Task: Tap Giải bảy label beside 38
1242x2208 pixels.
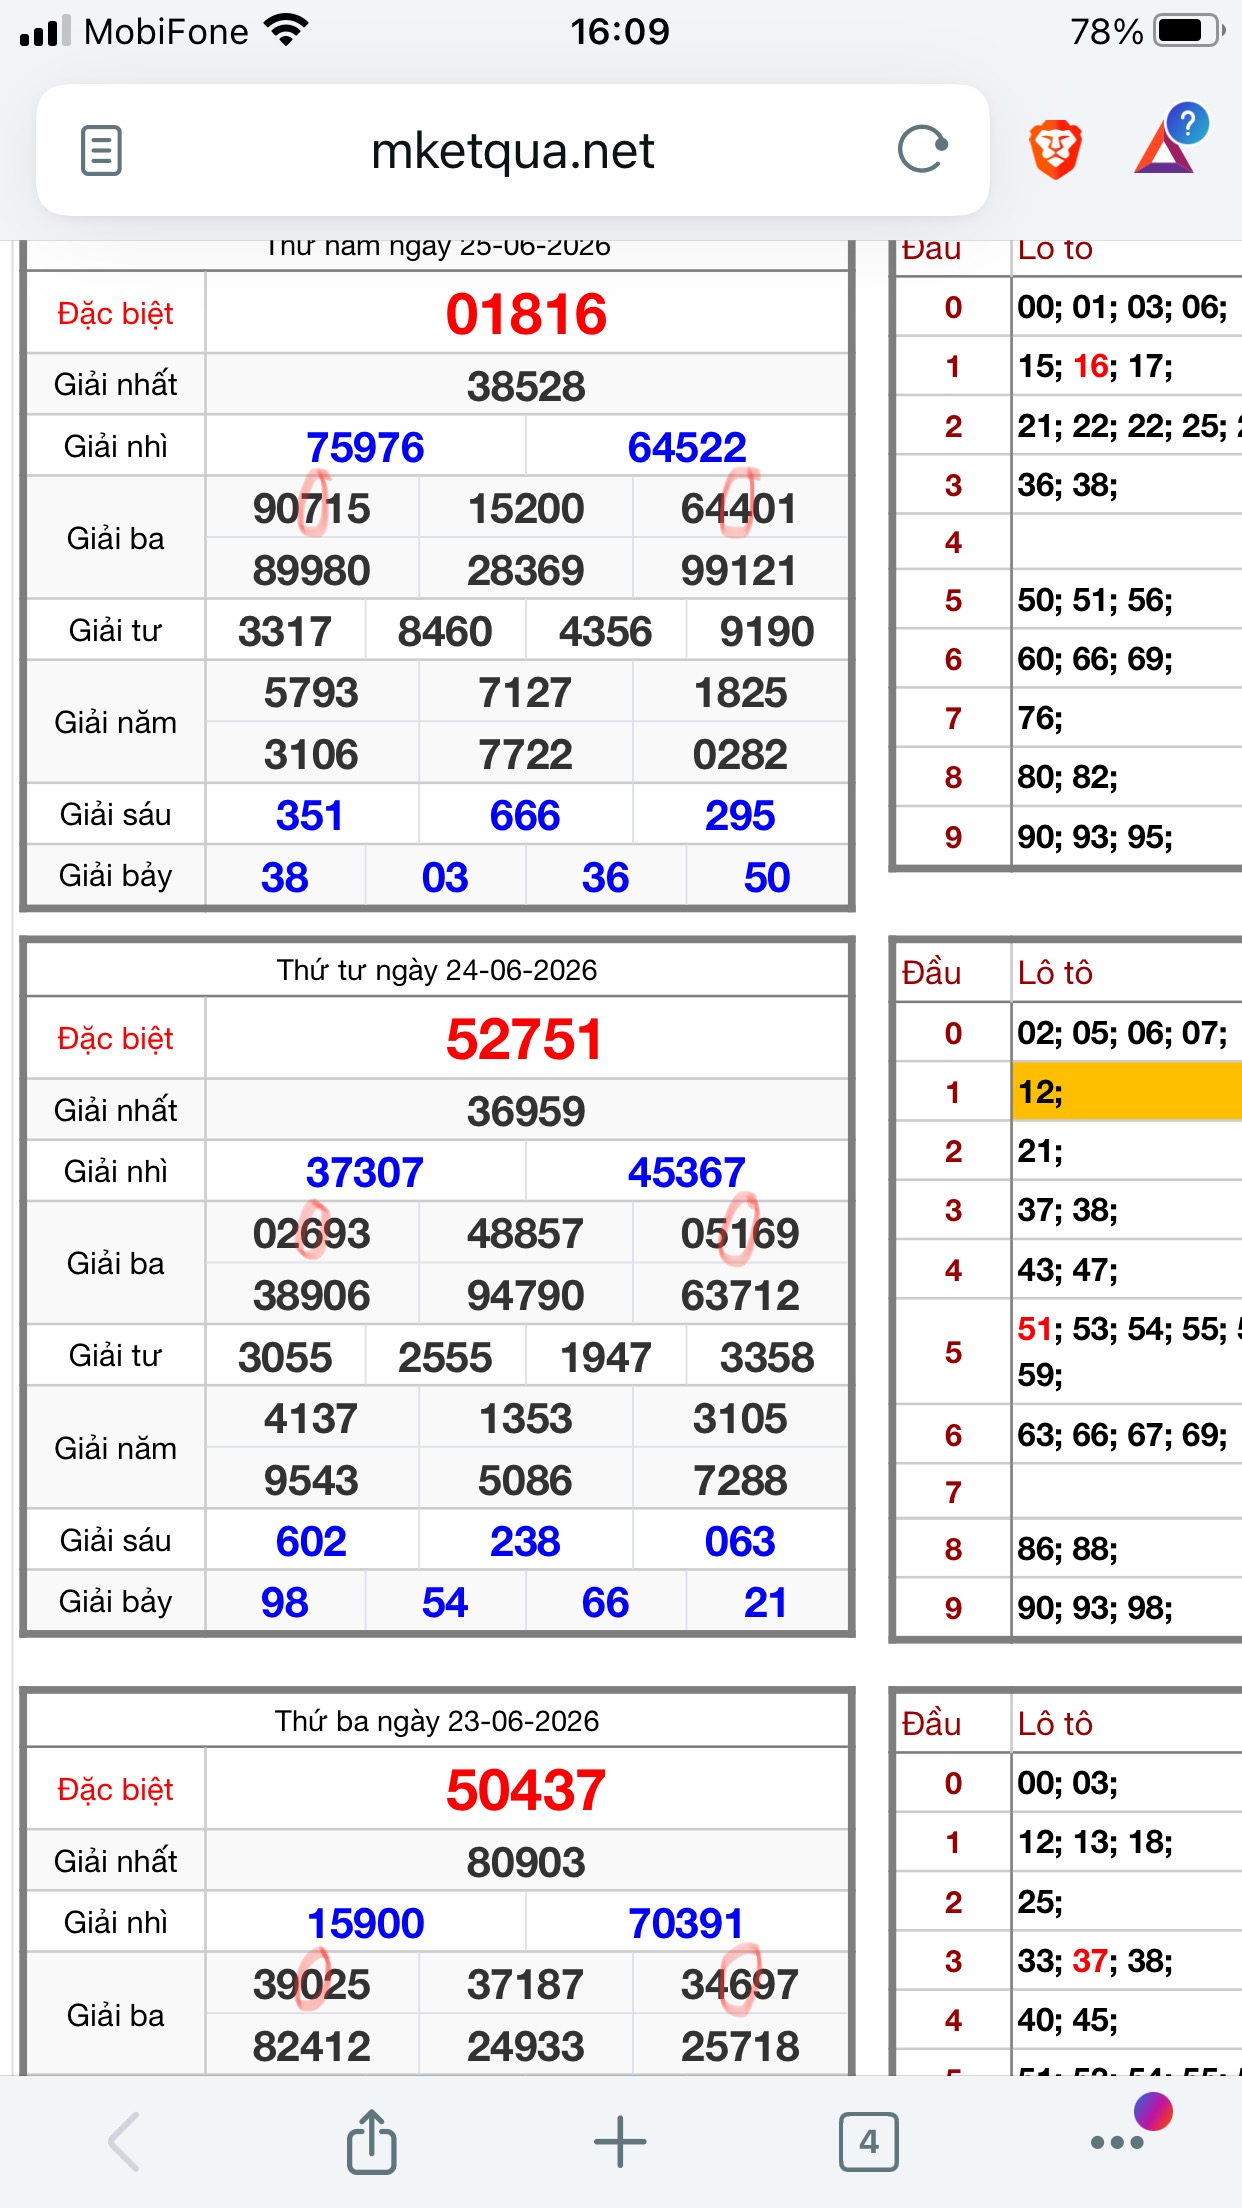Action: click(115, 876)
